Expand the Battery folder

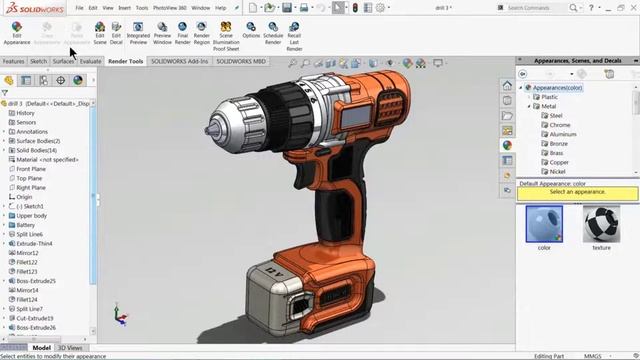4,225
